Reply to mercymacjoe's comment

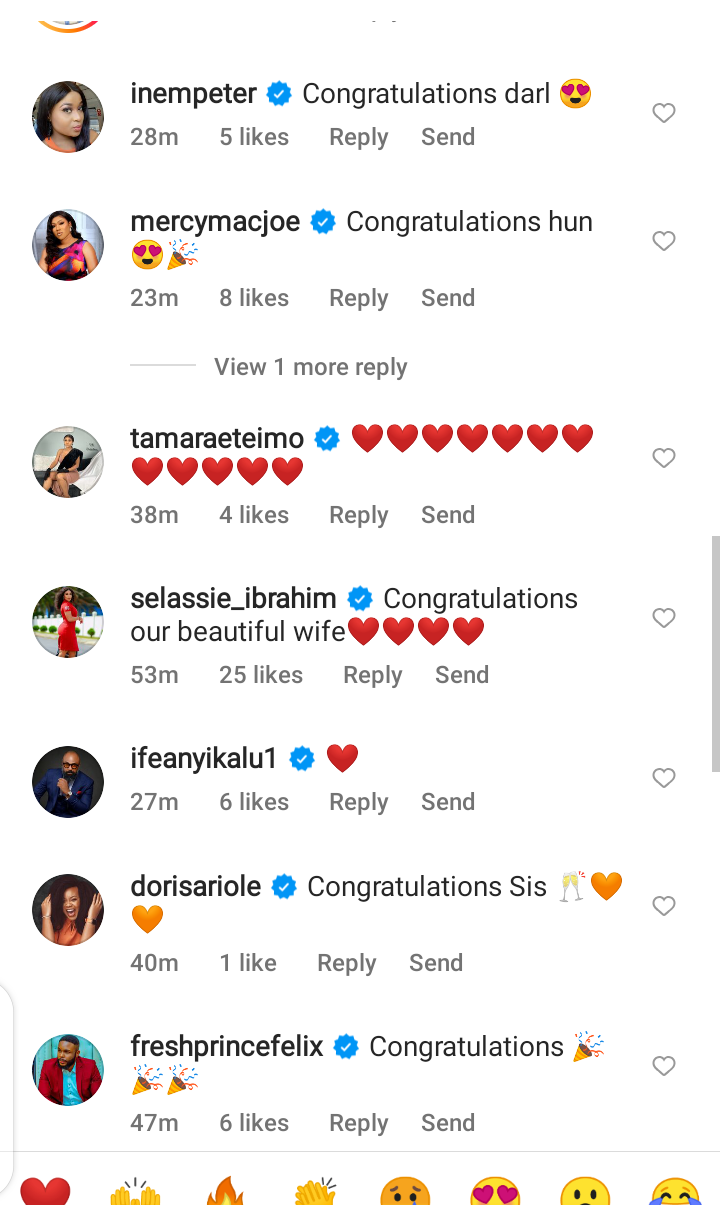point(358,298)
